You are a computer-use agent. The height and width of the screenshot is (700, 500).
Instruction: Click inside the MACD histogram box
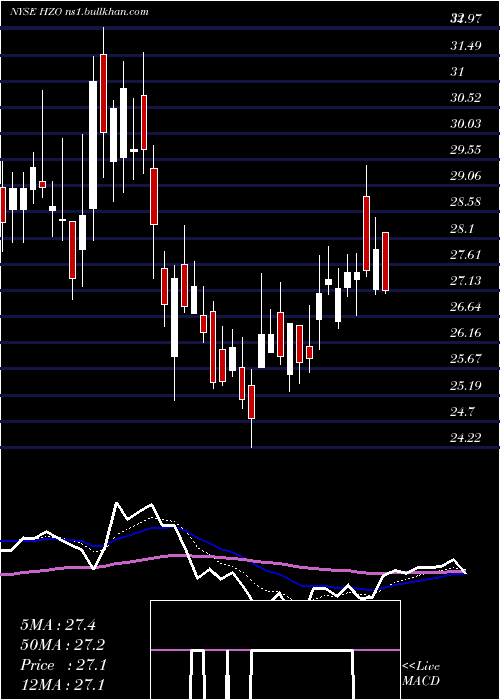pyautogui.click(x=275, y=650)
